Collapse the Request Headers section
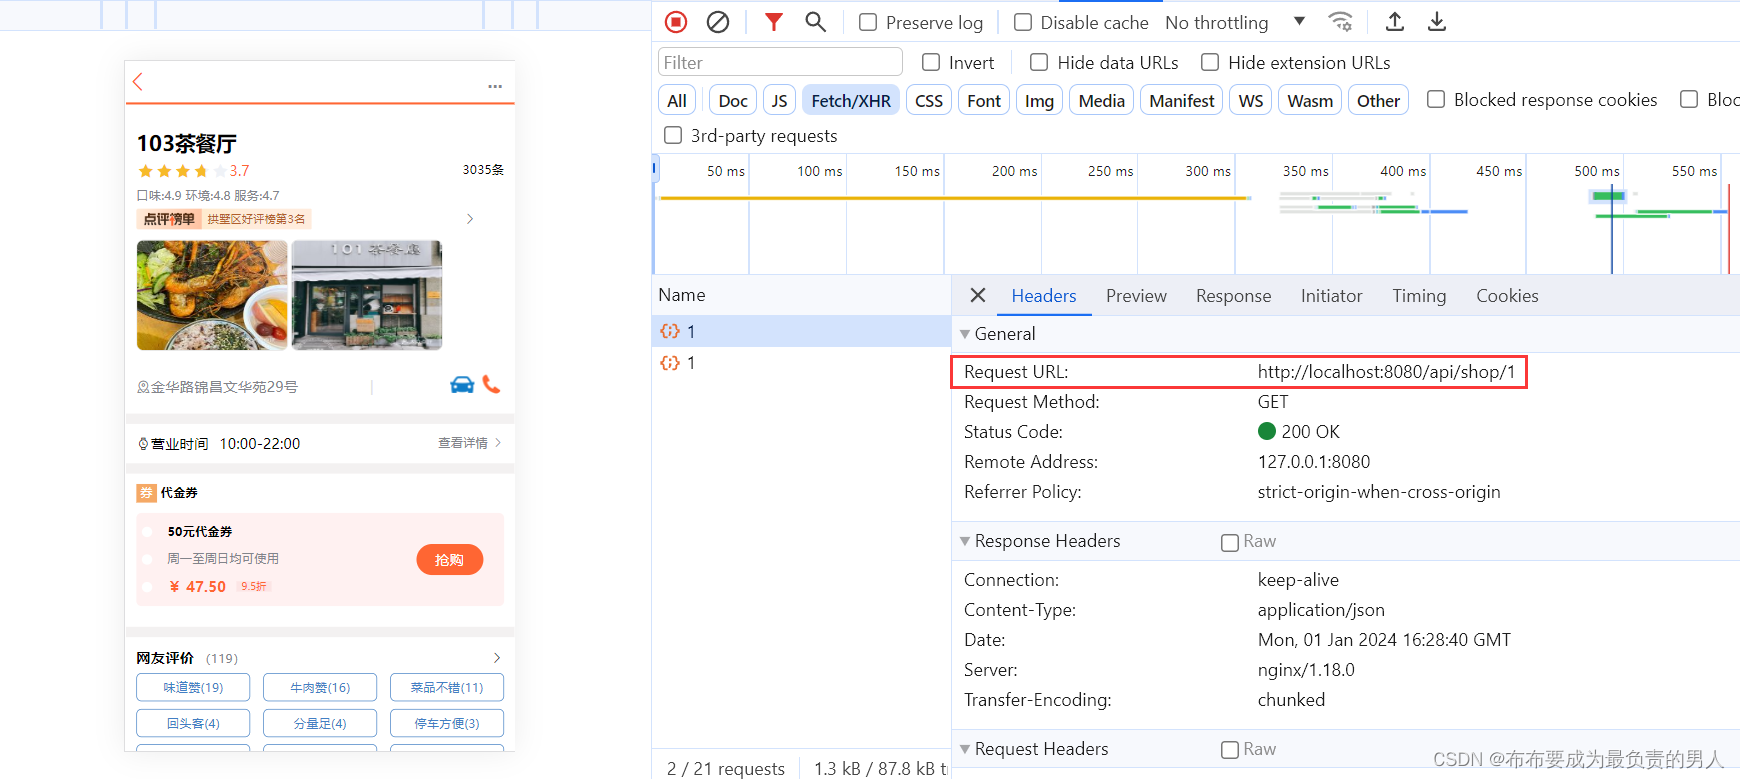This screenshot has width=1740, height=779. coord(965,749)
